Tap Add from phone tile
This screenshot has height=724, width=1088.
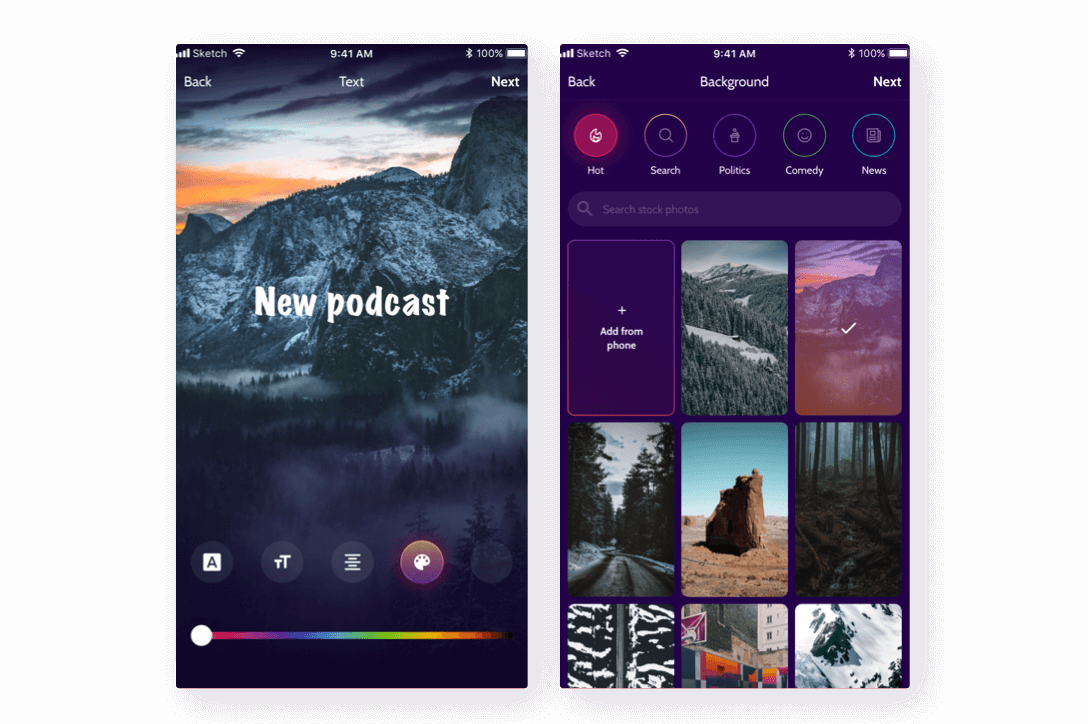(x=621, y=328)
